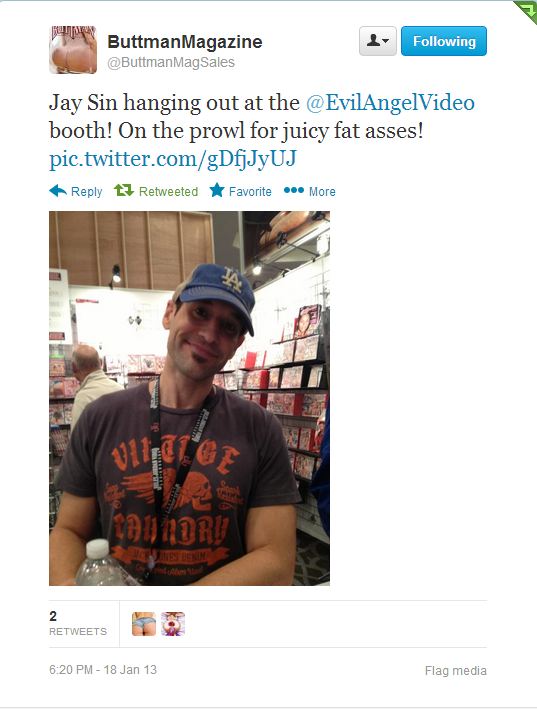The width and height of the screenshot is (537, 709).
Task: Toggle the blue Following button
Action: (444, 41)
